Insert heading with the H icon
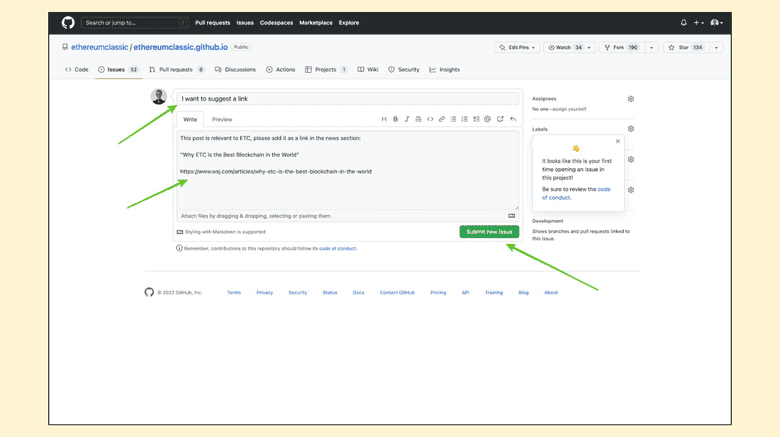The height and width of the screenshot is (437, 780). click(x=384, y=119)
